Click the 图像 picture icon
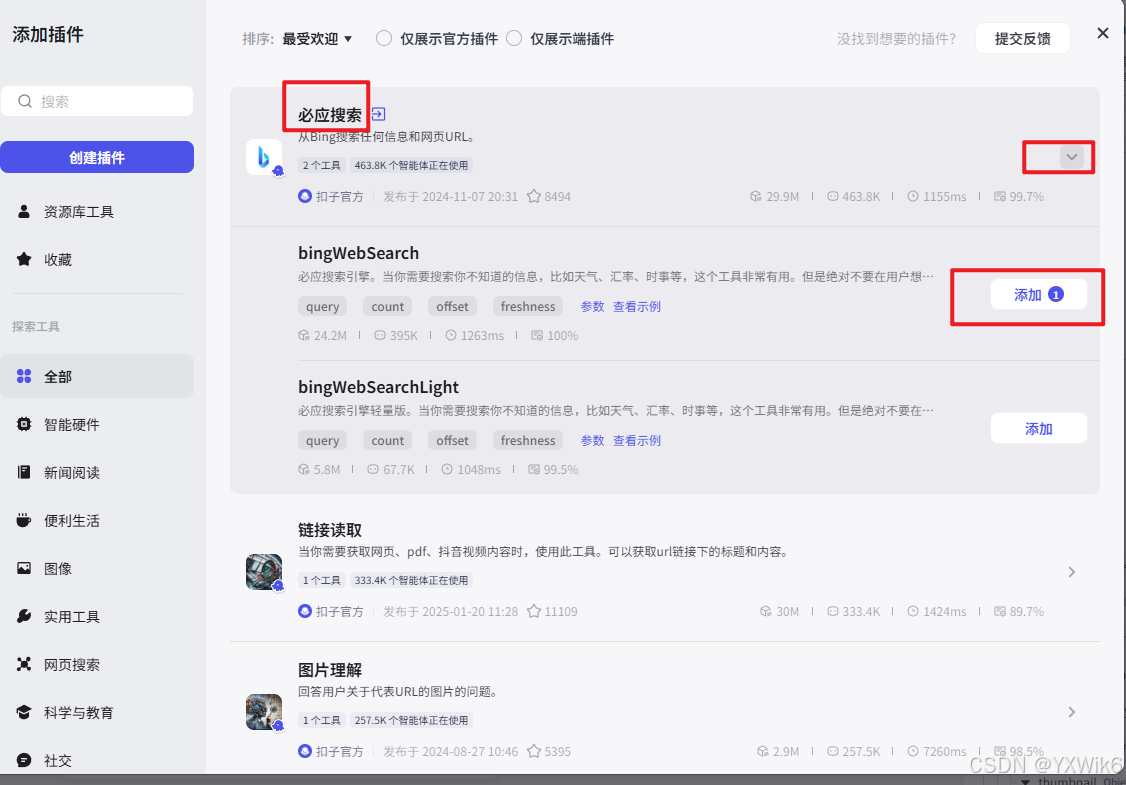This screenshot has height=785, width=1126. point(24,568)
